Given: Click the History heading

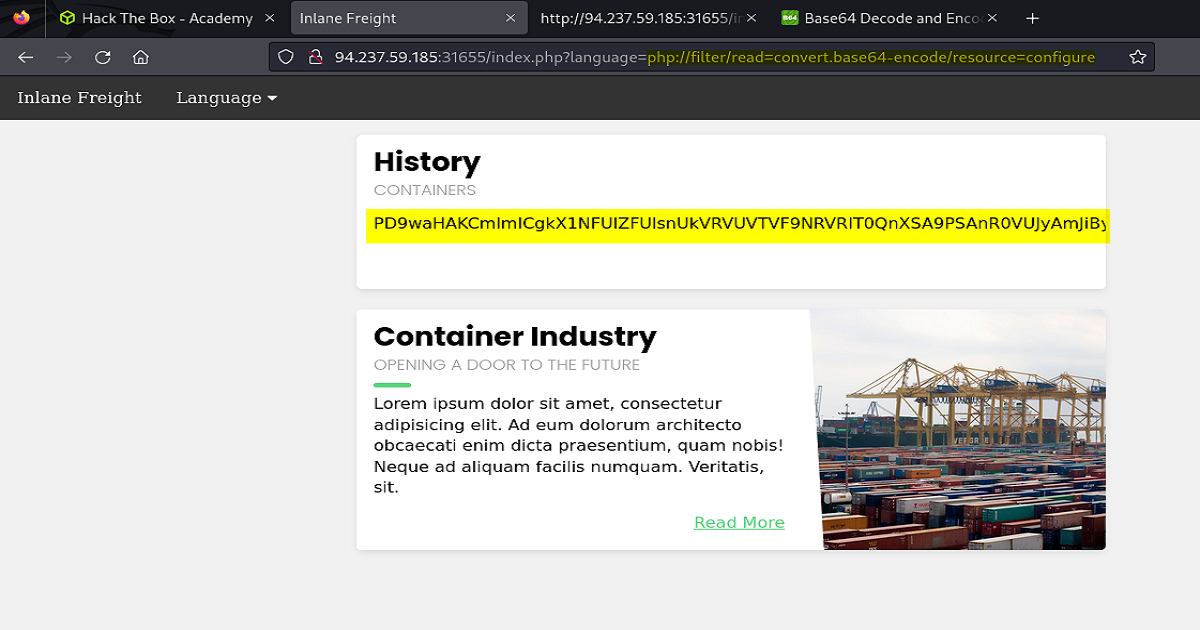Looking at the screenshot, I should 427,162.
